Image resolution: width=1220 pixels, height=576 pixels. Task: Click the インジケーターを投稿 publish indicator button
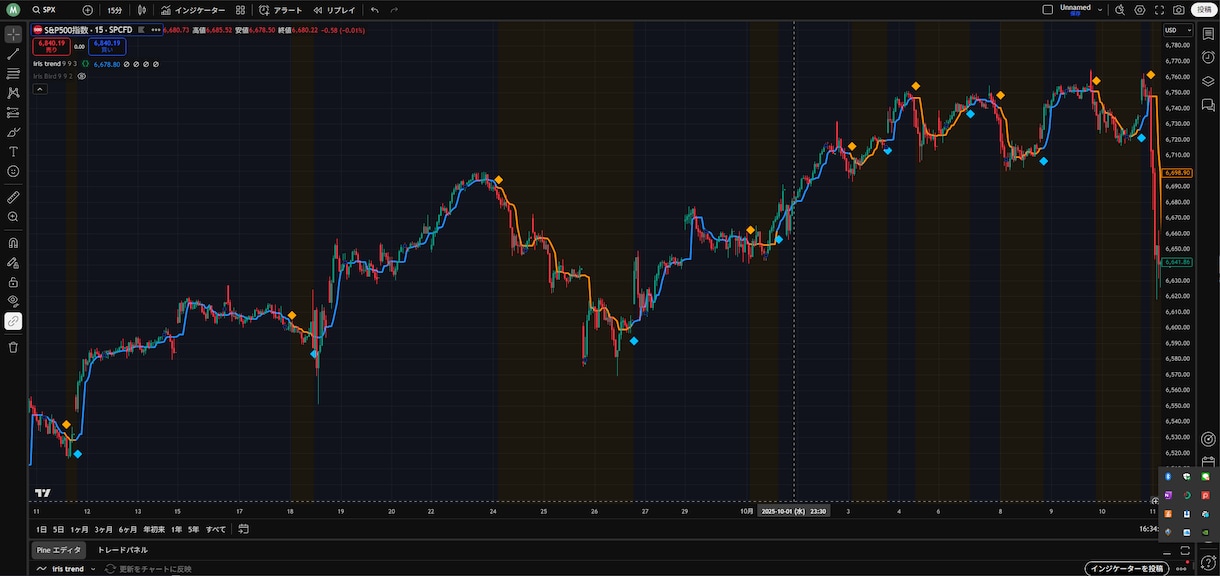(1126, 569)
